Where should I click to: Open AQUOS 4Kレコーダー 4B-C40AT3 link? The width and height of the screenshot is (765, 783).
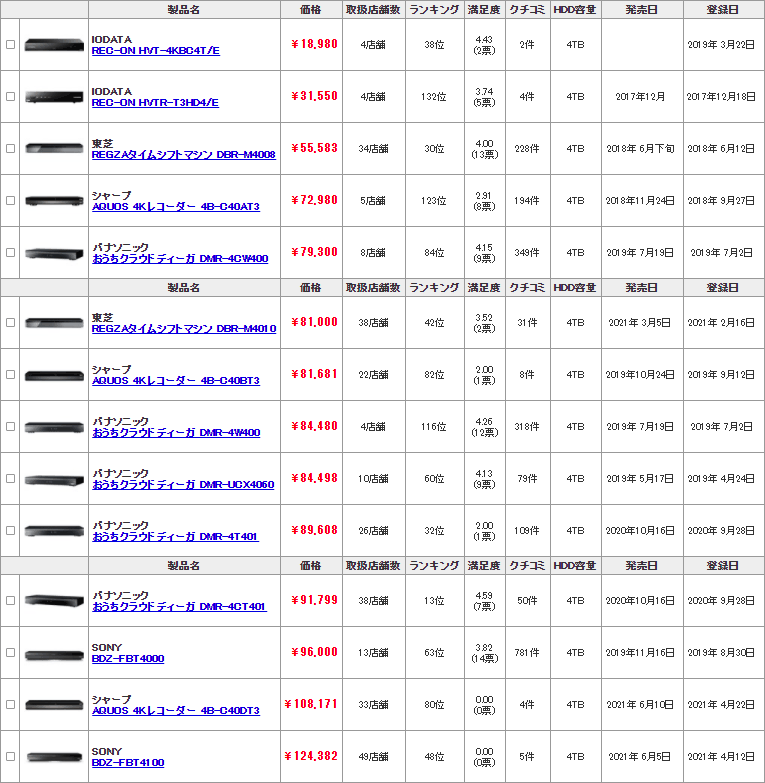coord(175,206)
